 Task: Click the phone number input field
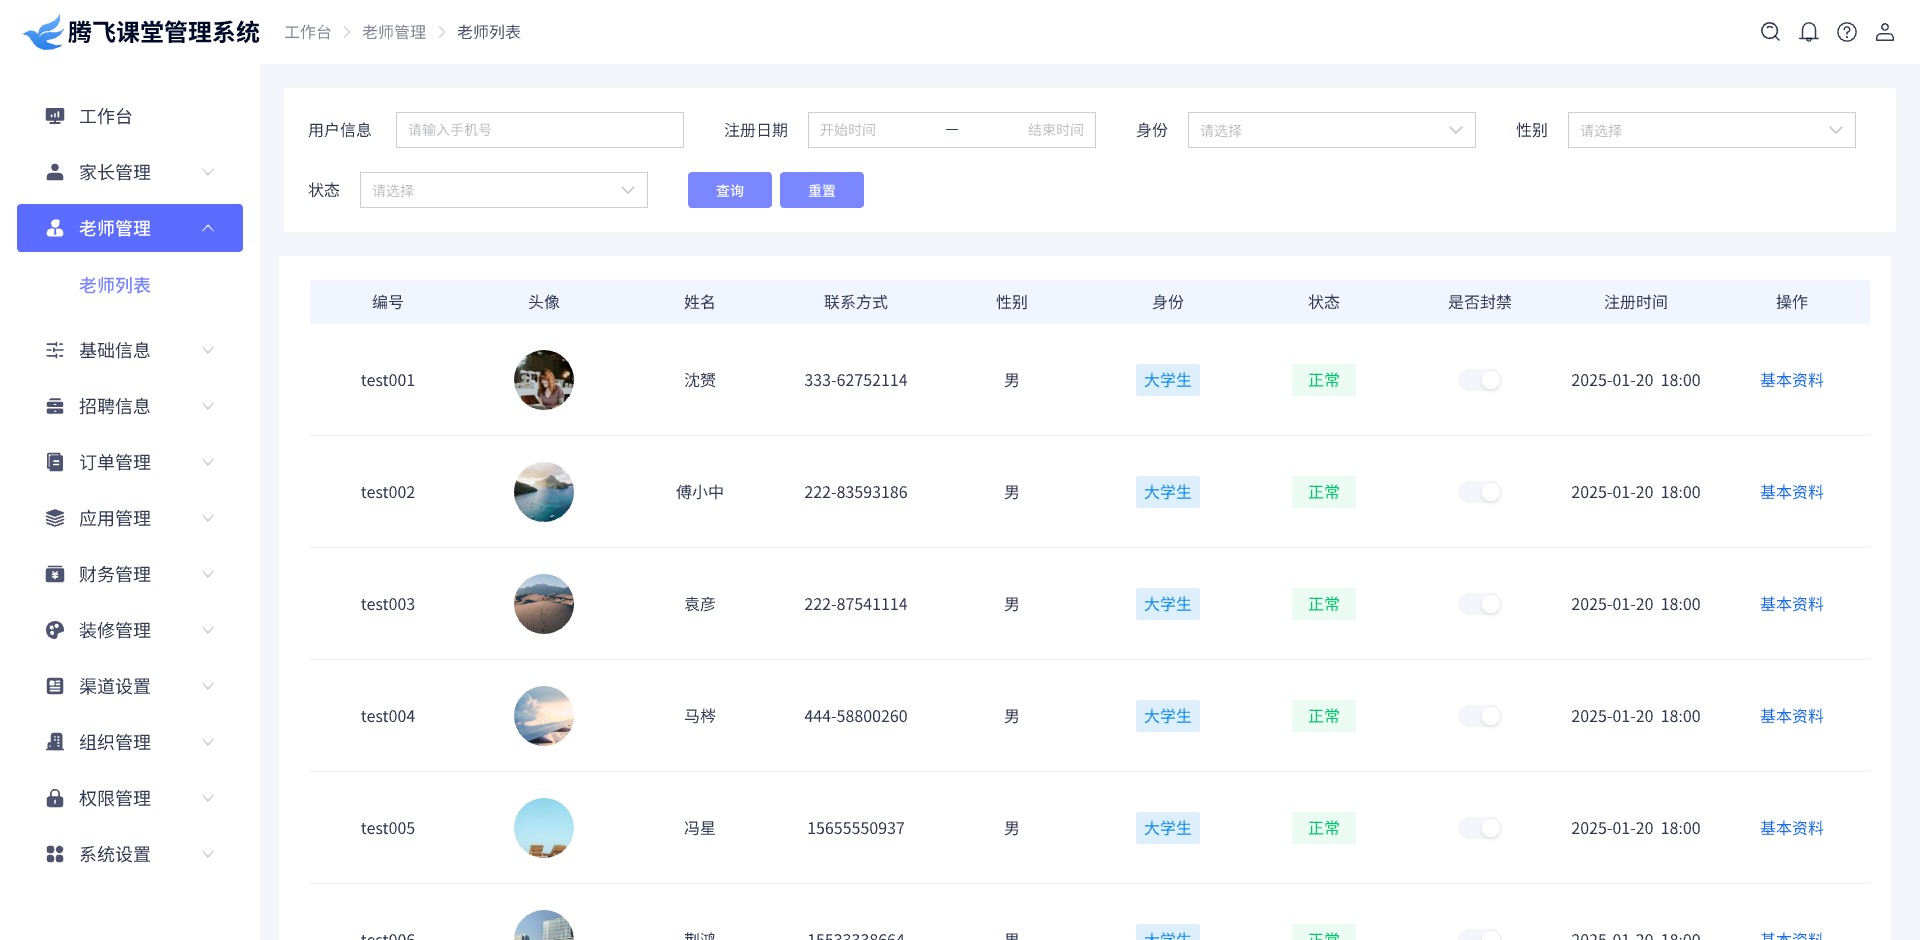(539, 130)
